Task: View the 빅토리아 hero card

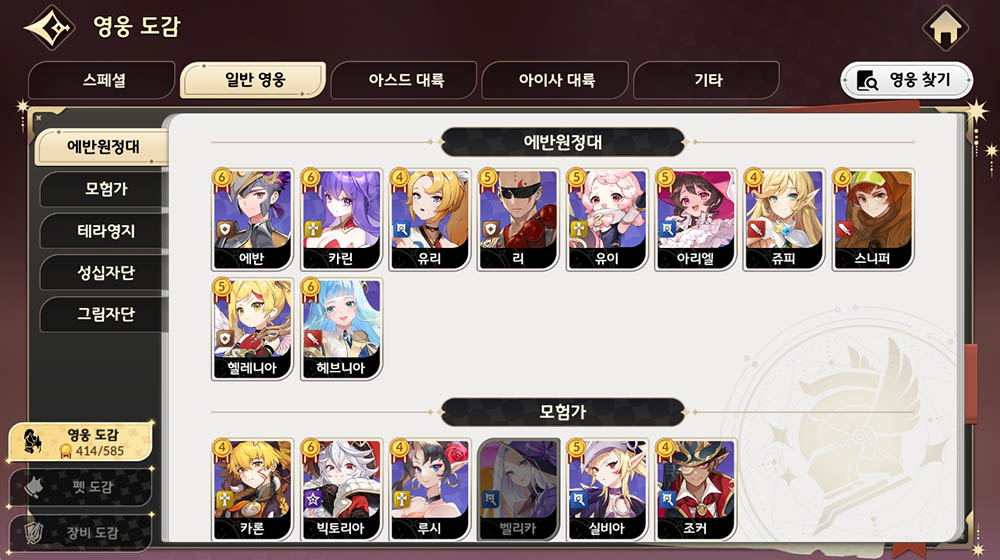Action: [341, 489]
